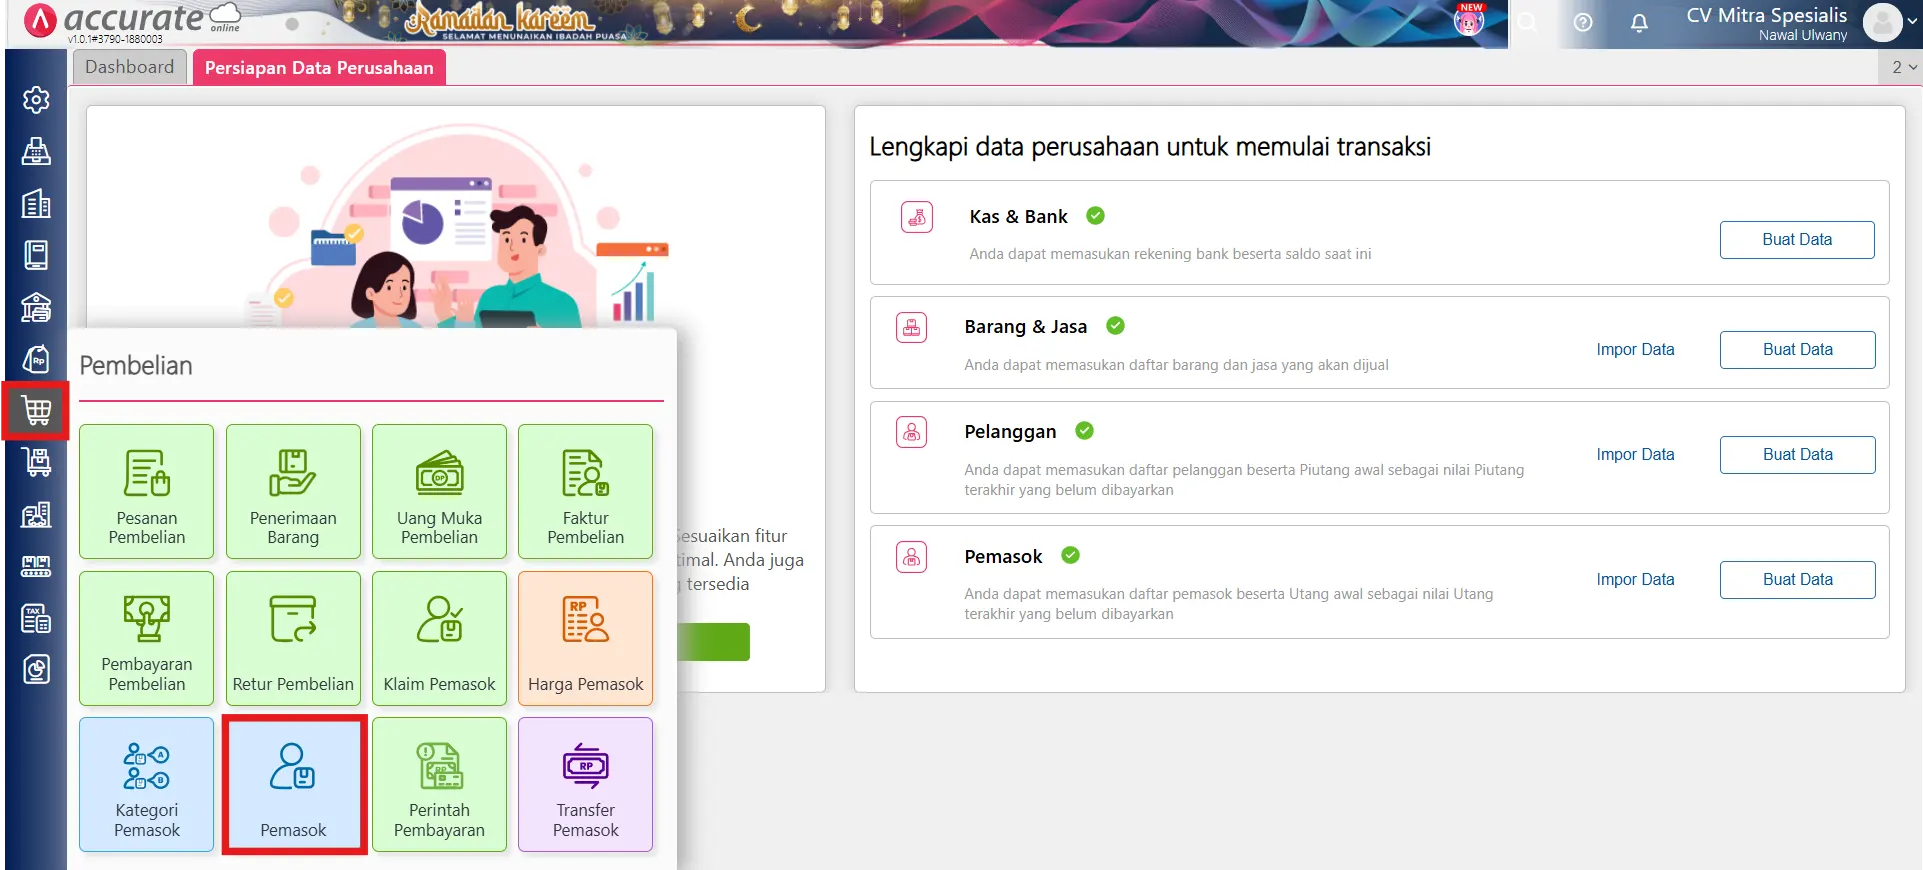Open Uang Muka Pembelian tile

pyautogui.click(x=439, y=491)
